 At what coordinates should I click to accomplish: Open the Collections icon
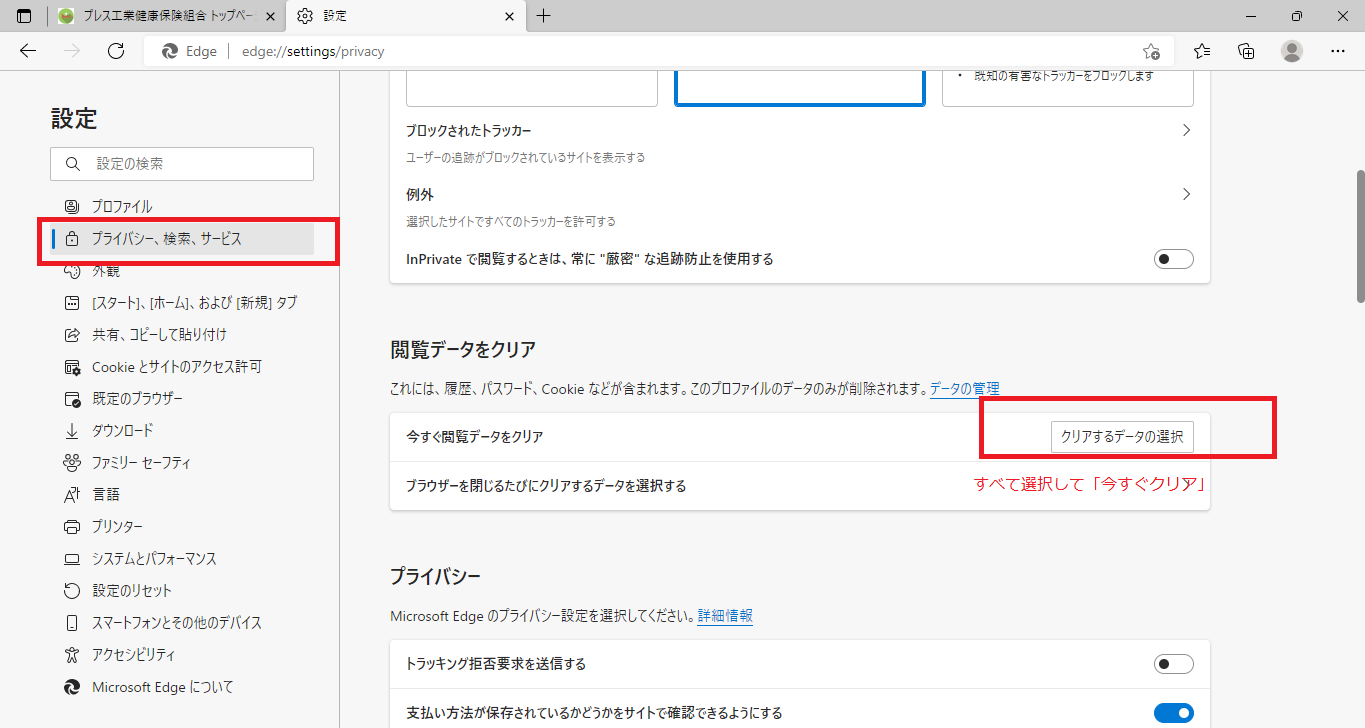(1246, 51)
